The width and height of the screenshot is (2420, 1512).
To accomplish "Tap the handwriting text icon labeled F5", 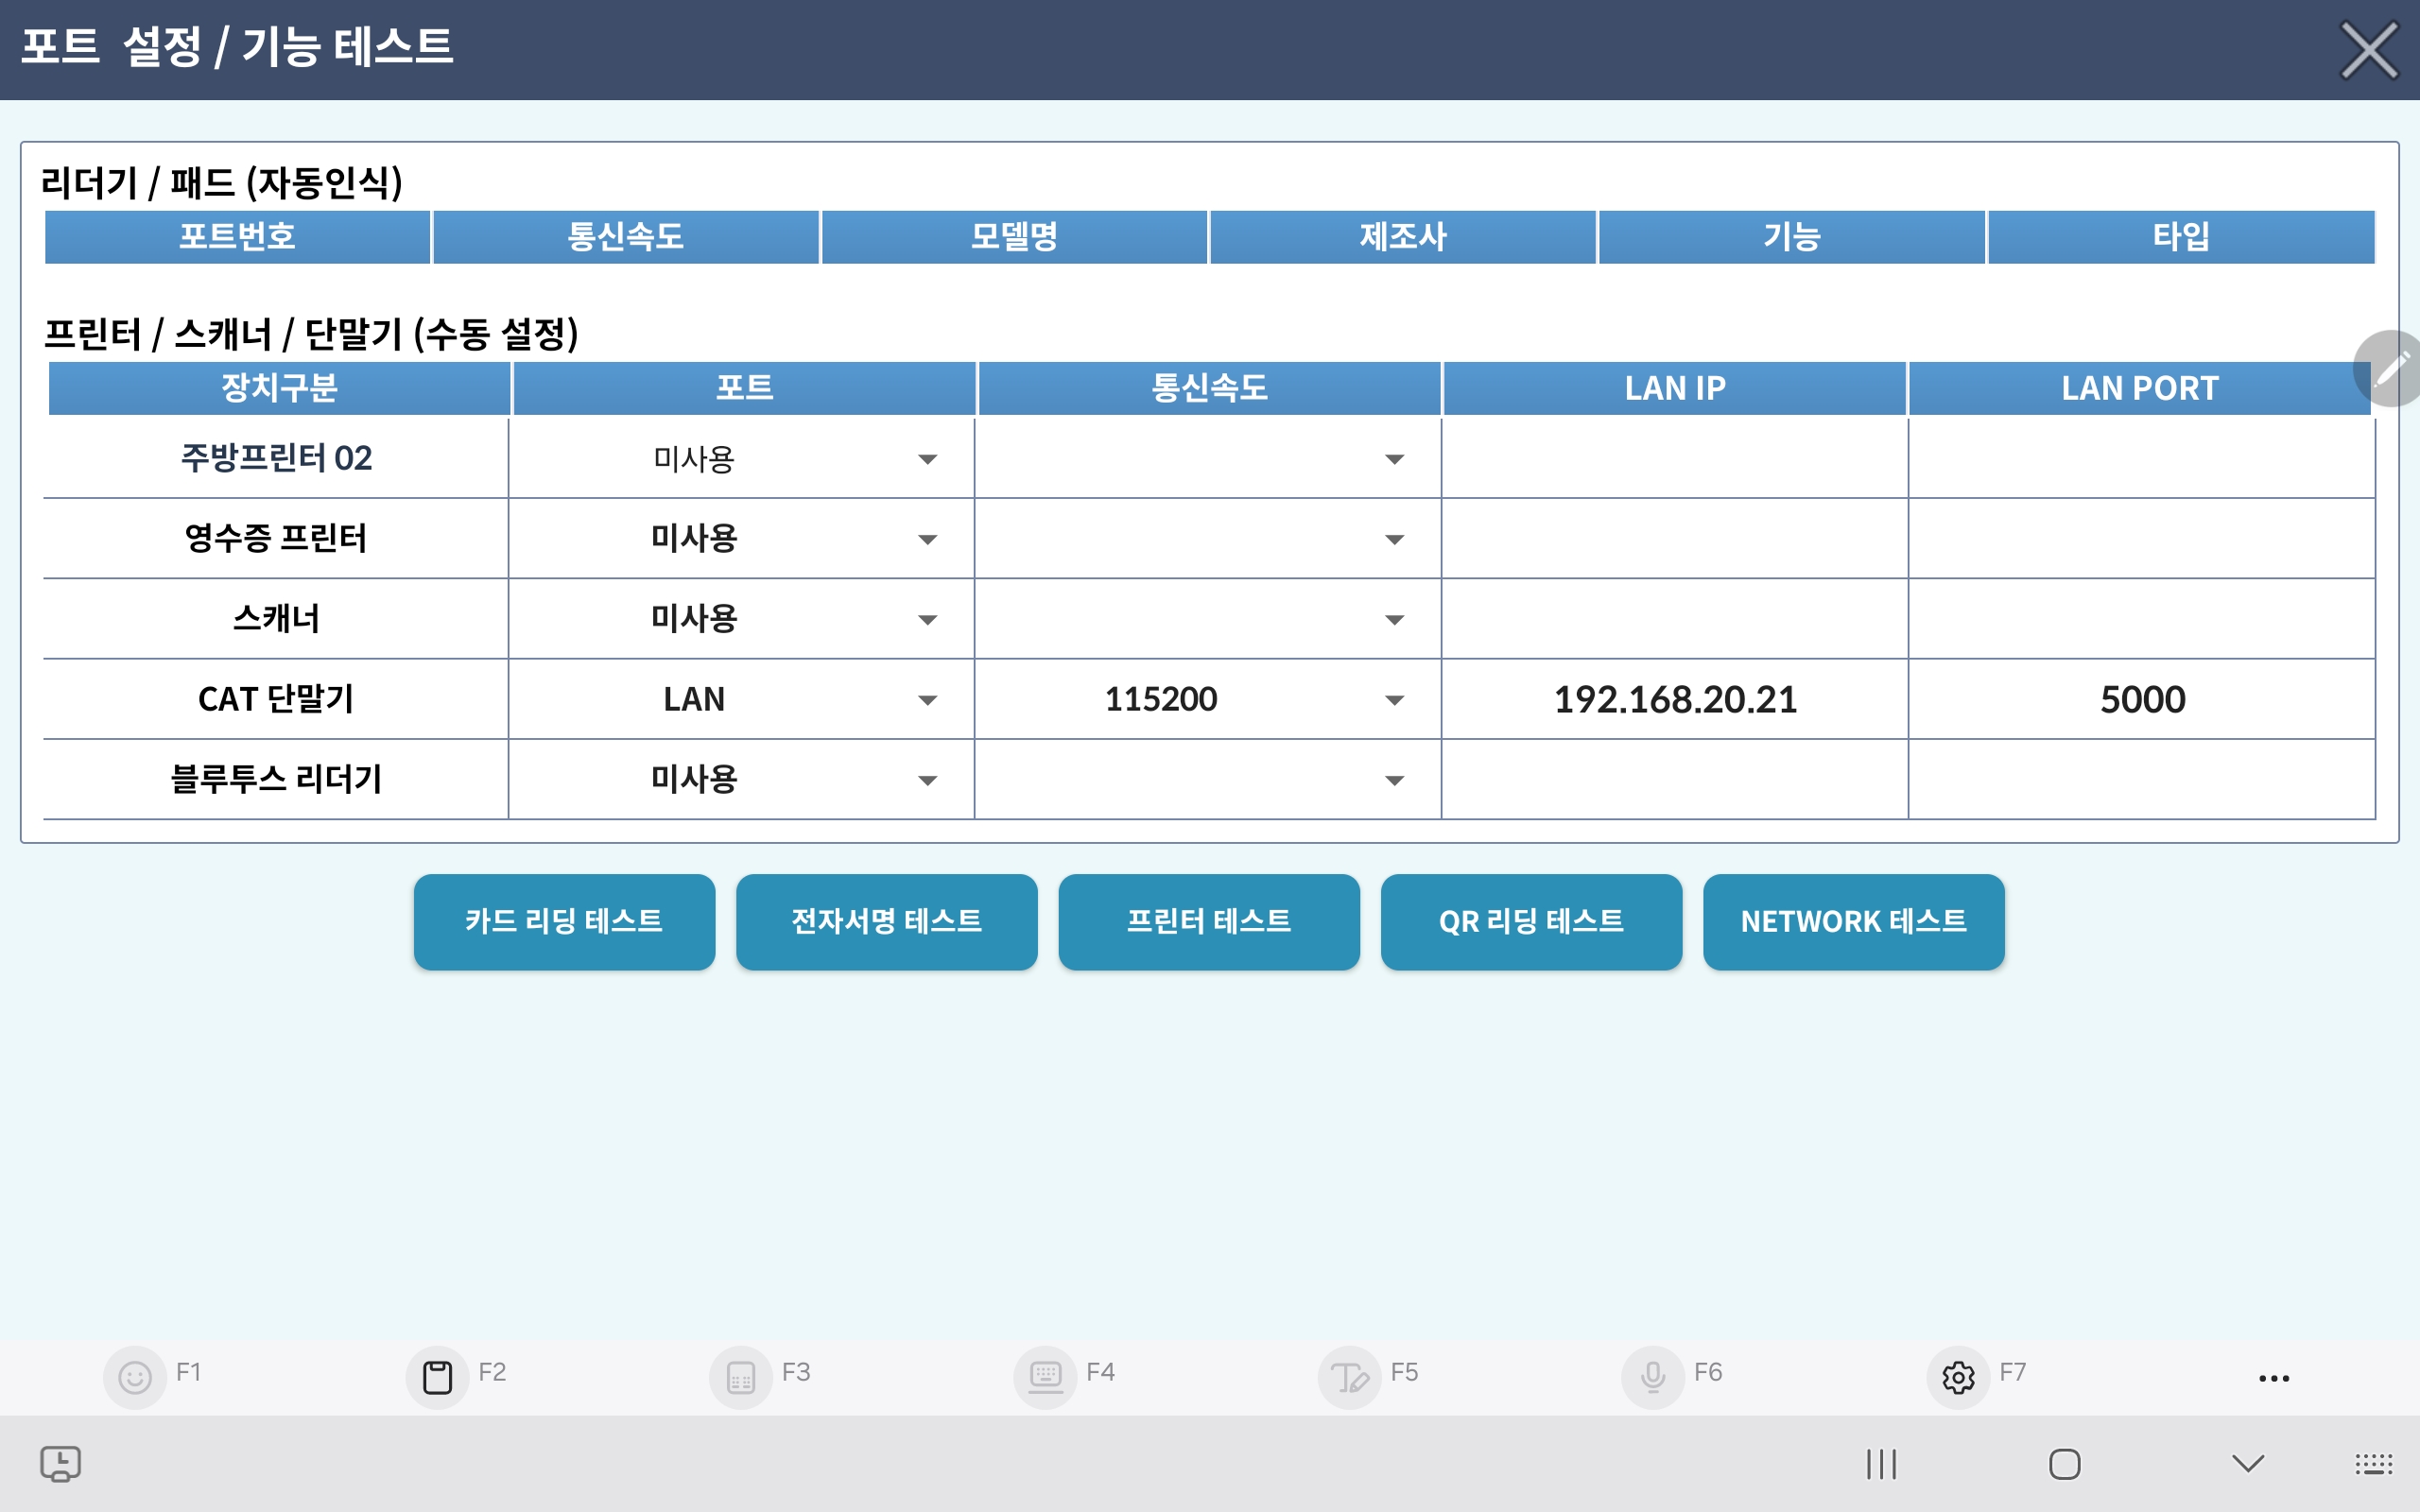I will 1349,1377.
